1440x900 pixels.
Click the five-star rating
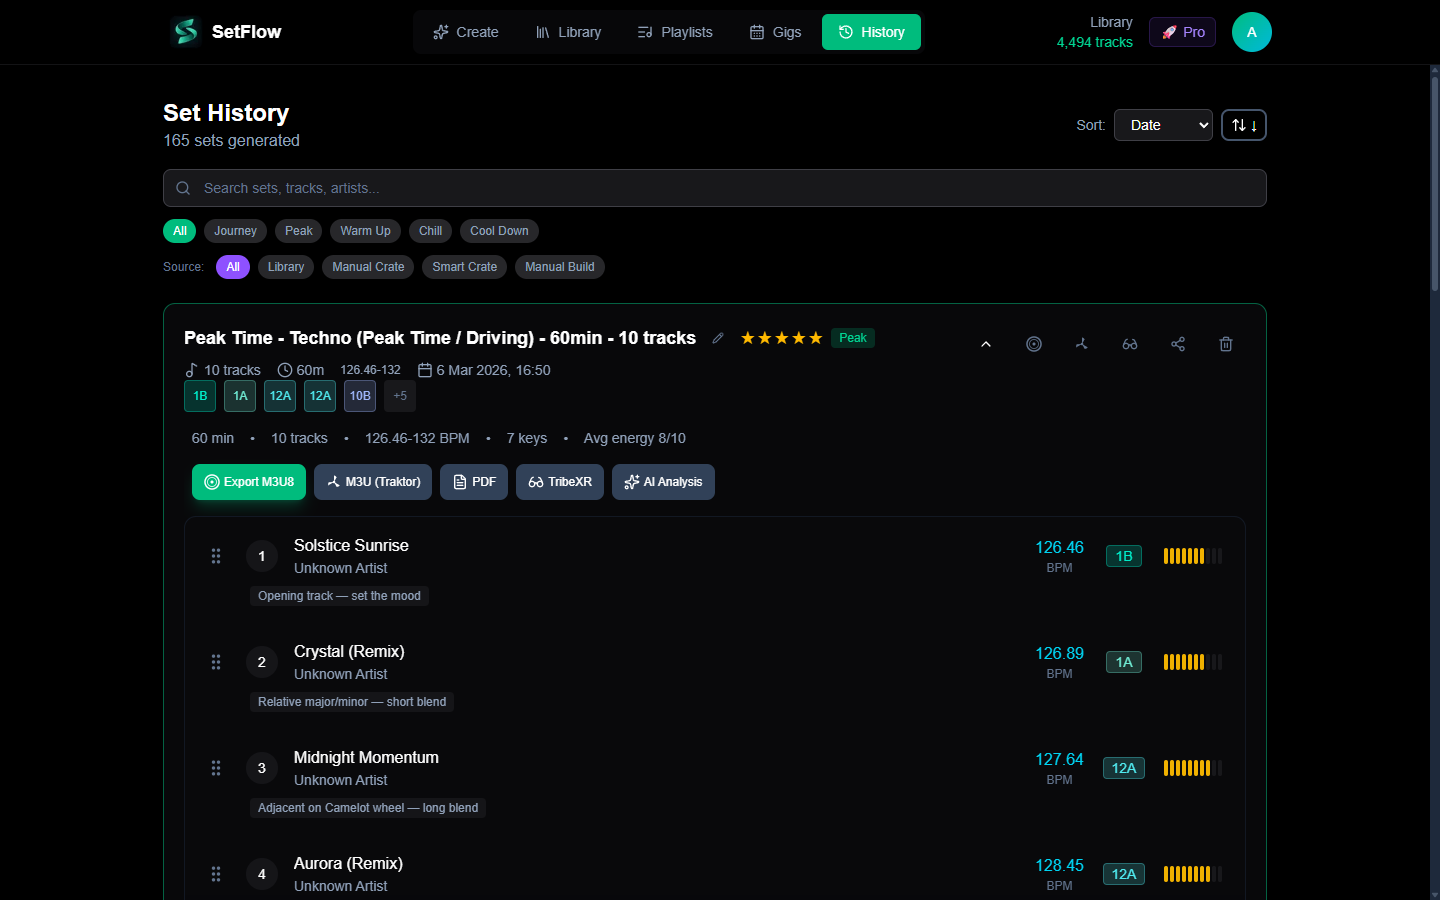[781, 338]
